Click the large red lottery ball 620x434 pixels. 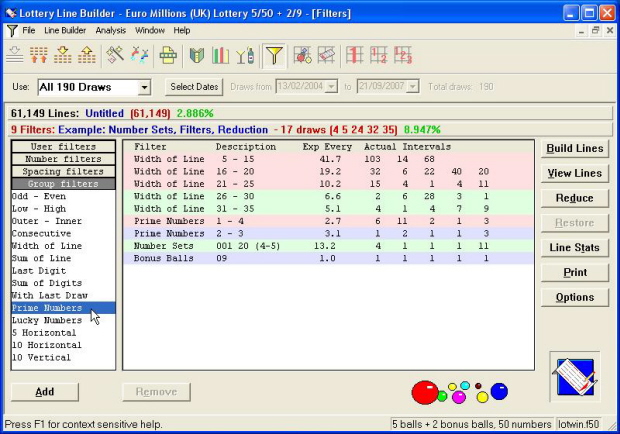point(425,392)
